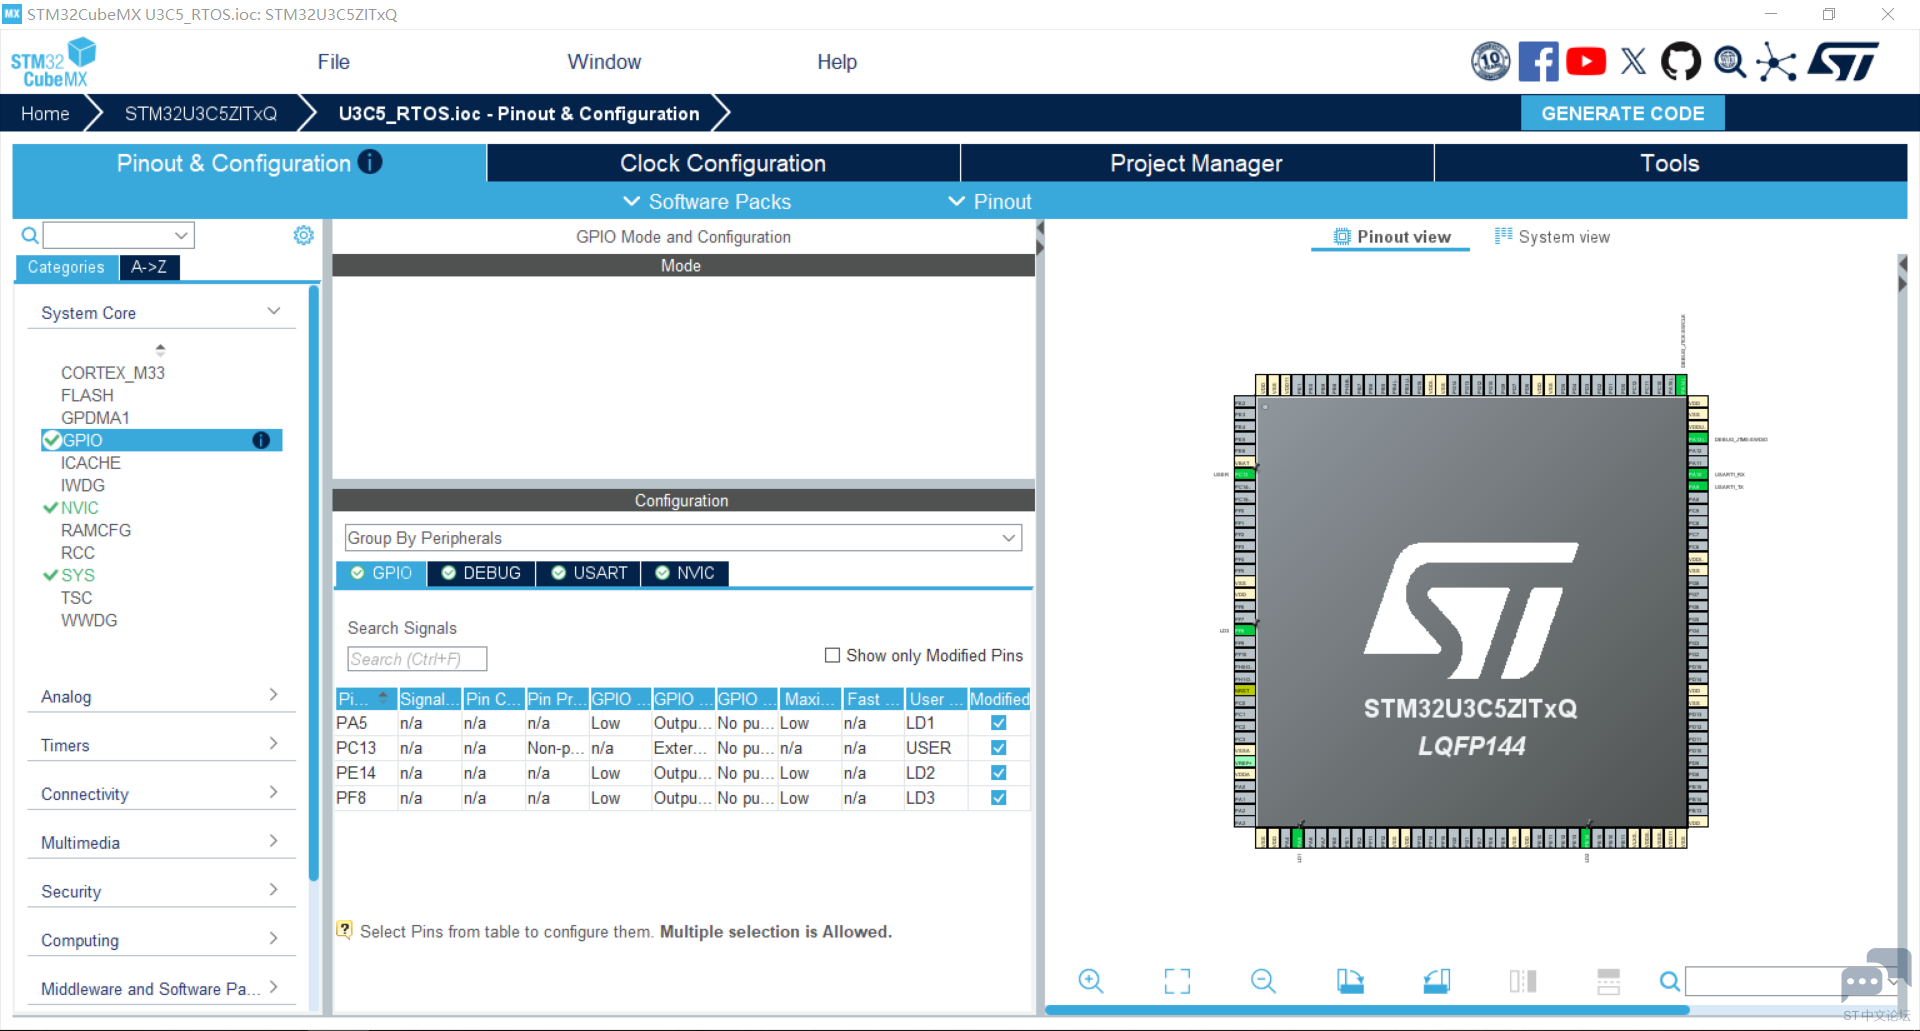Open the X (Twitter) icon

click(x=1633, y=61)
